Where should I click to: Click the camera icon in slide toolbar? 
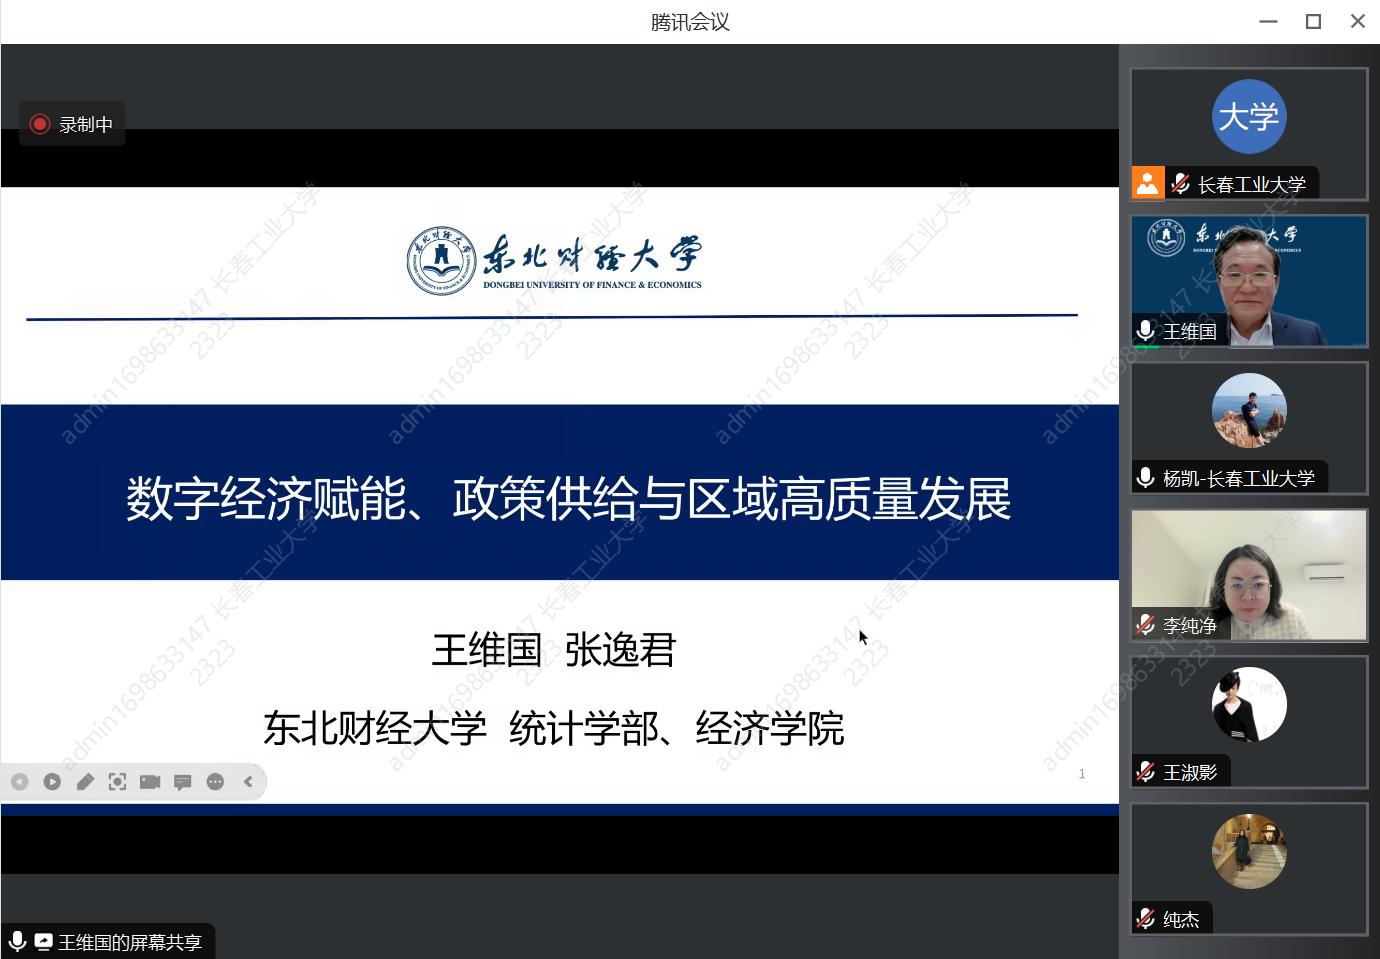point(150,782)
